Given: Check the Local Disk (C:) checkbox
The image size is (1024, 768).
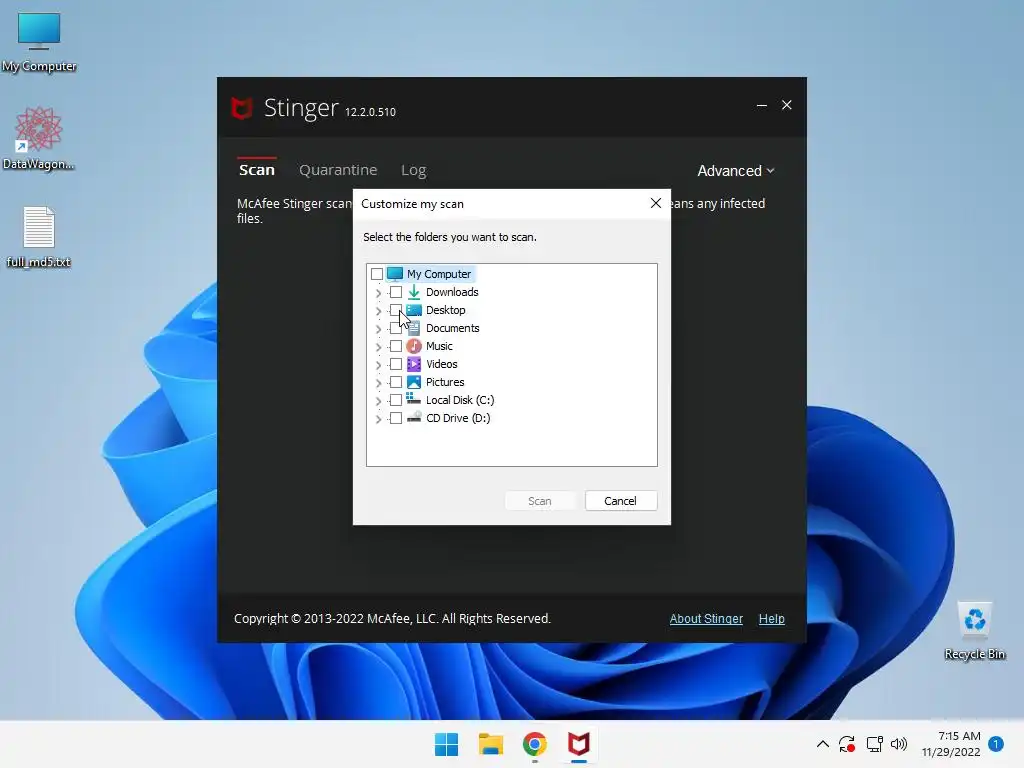Looking at the screenshot, I should (396, 400).
